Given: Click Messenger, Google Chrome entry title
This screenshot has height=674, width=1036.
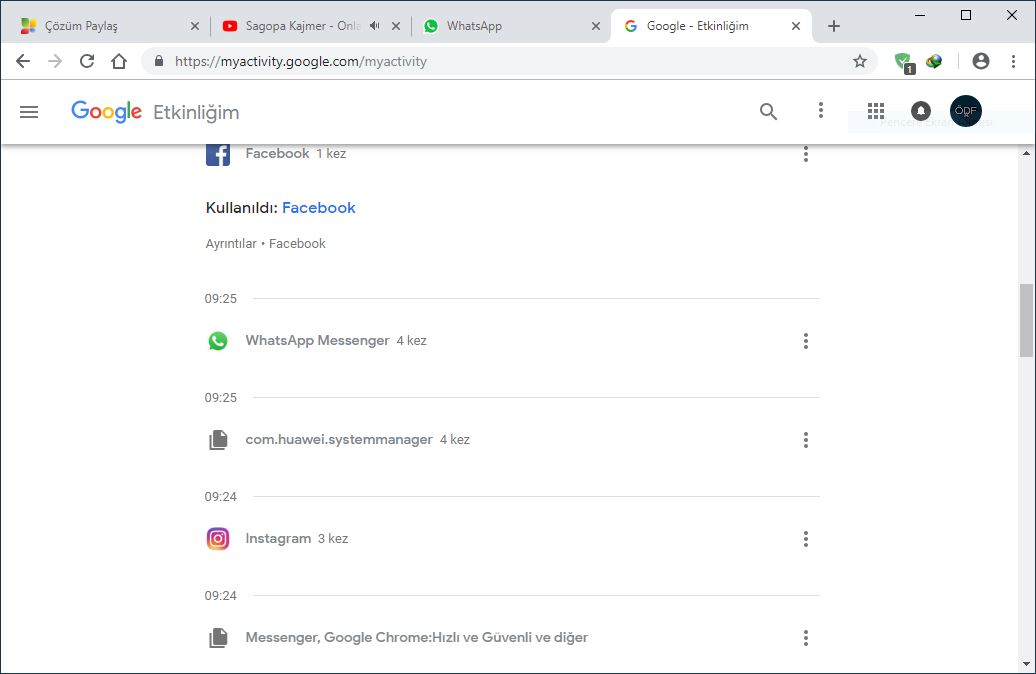Looking at the screenshot, I should coord(416,638).
